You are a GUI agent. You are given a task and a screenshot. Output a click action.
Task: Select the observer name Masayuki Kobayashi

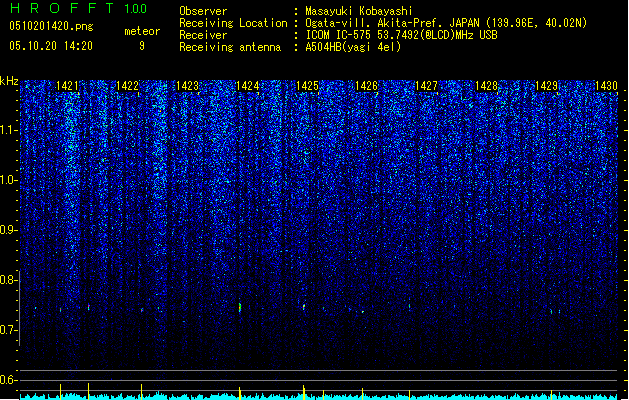[x=359, y=11]
